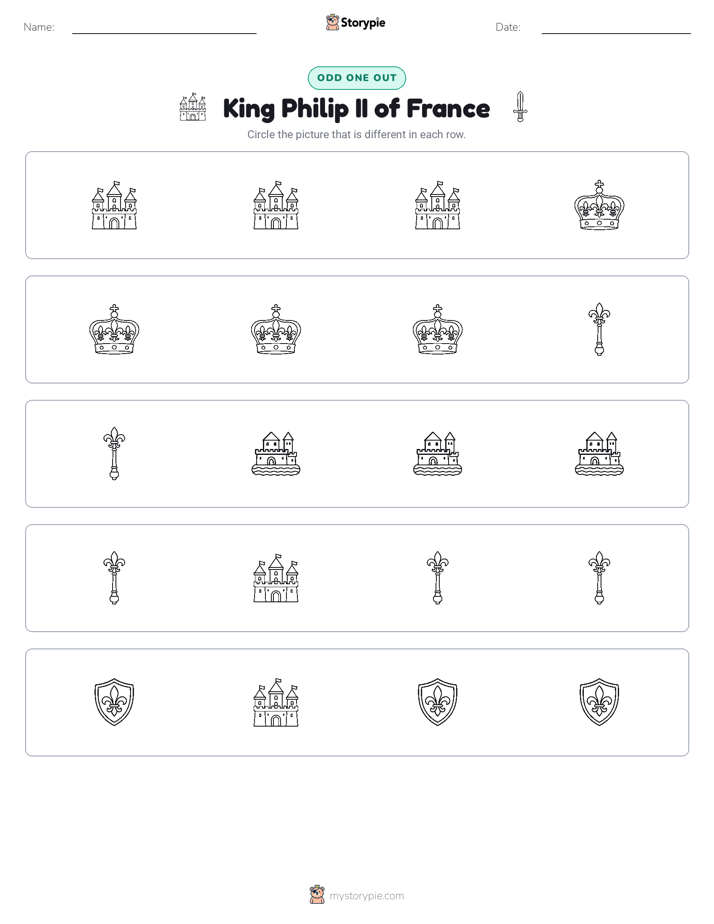Screen dimensions: 714x924
Task: Select the last shield in row five
Action: pos(599,702)
